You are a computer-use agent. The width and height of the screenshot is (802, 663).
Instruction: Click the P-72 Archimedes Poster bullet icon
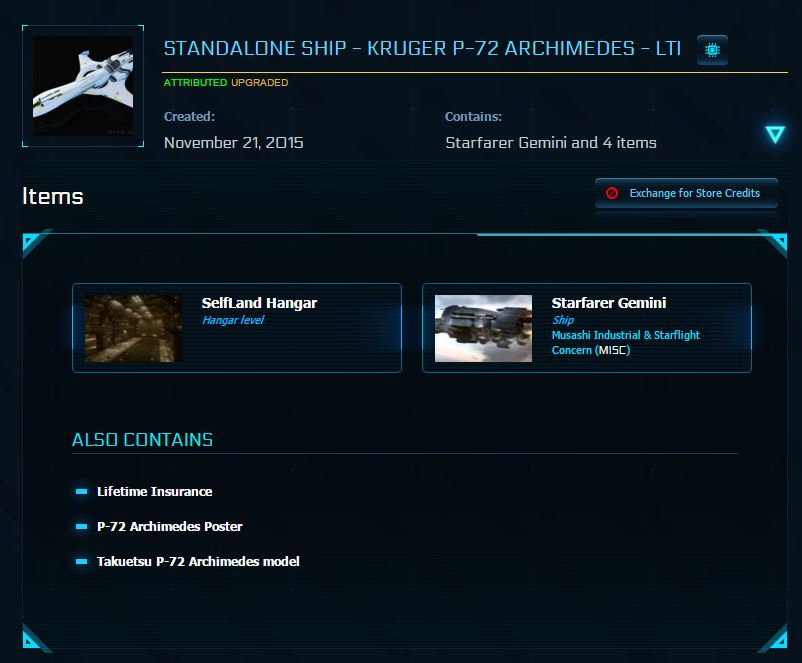(x=81, y=526)
